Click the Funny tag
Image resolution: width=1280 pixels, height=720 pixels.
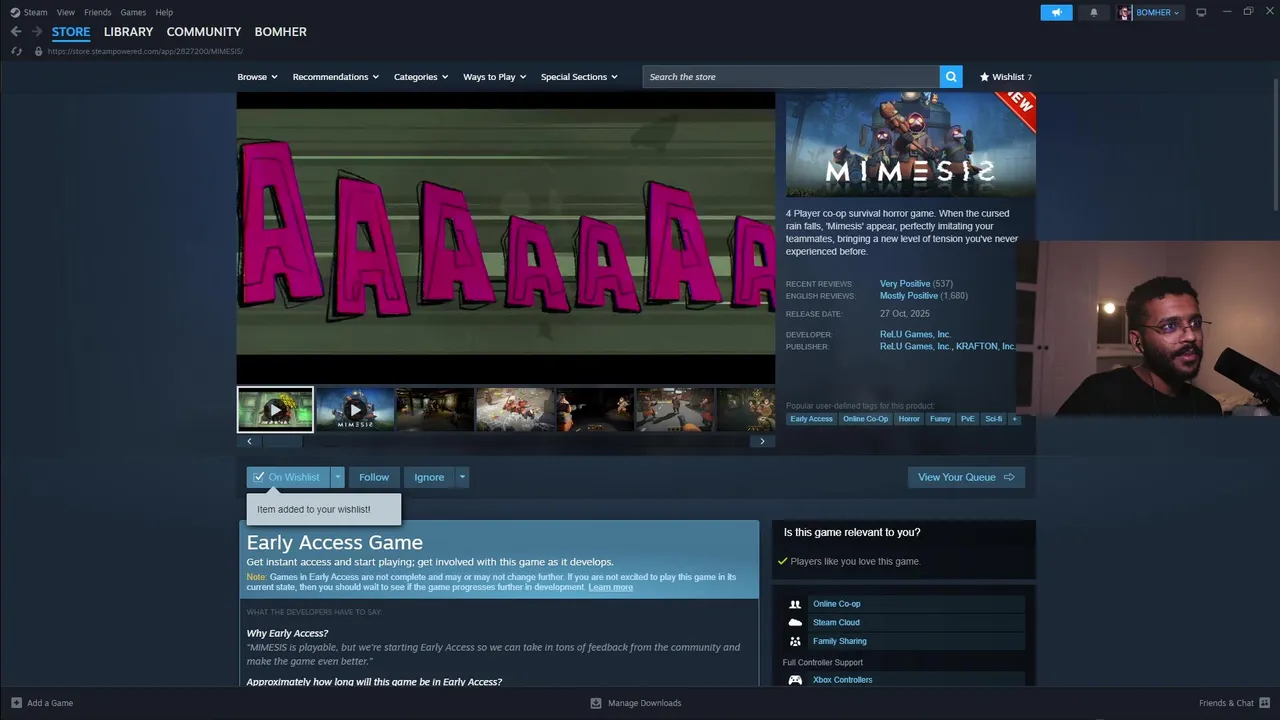tap(940, 419)
